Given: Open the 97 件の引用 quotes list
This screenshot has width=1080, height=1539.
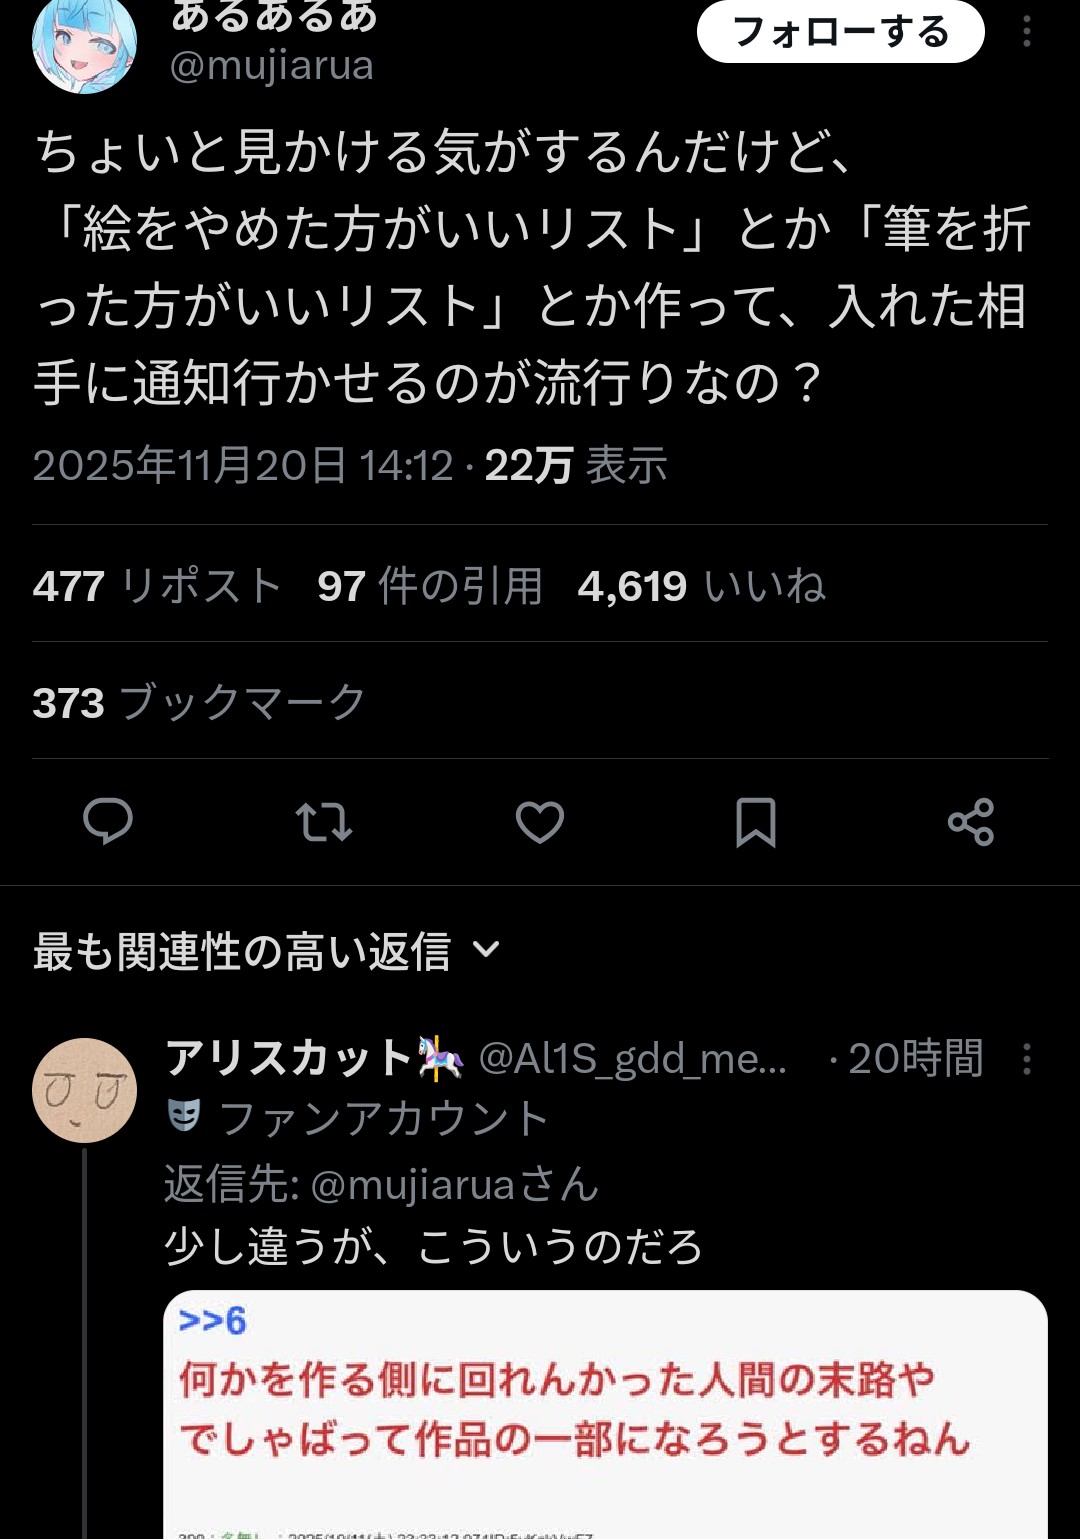Looking at the screenshot, I should coord(430,586).
